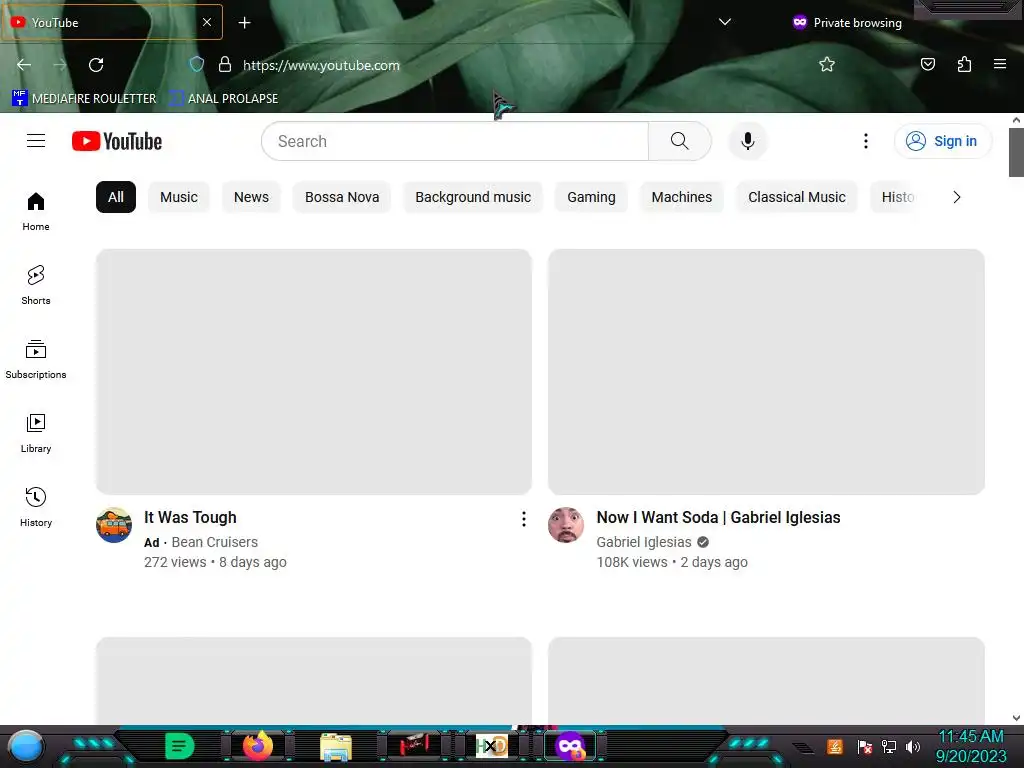
Task: Open HxD editor from taskbar
Action: 492,746
